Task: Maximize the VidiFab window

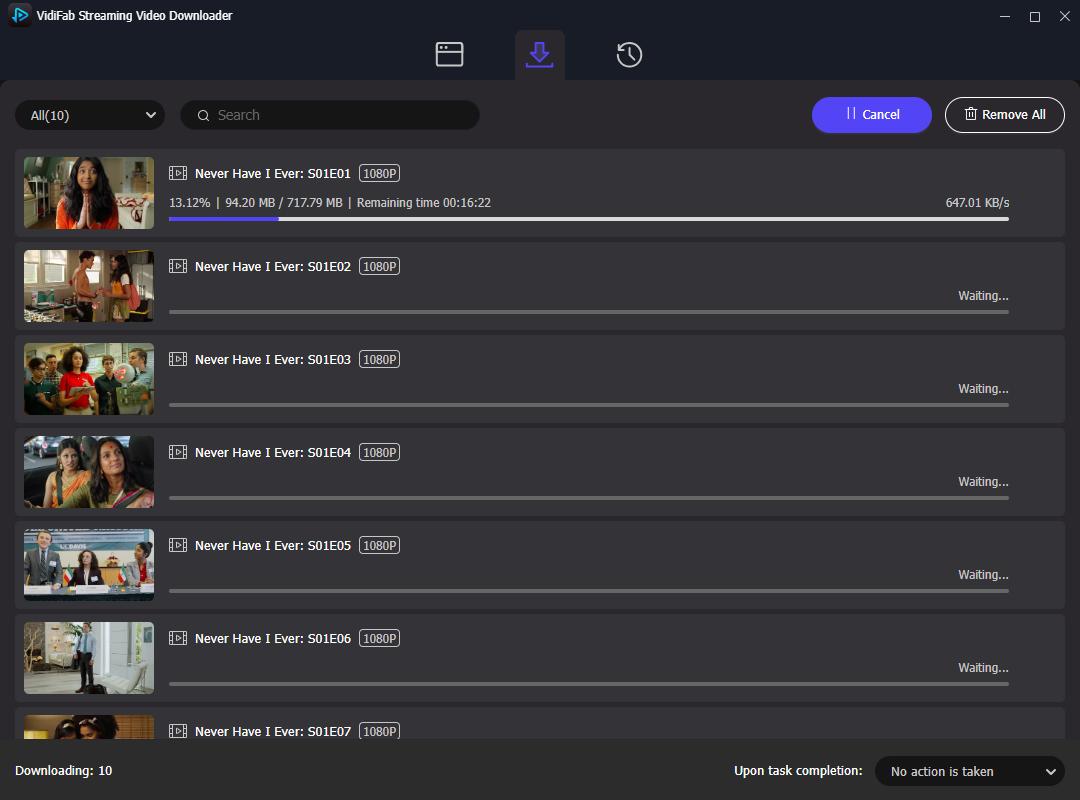Action: tap(1035, 17)
